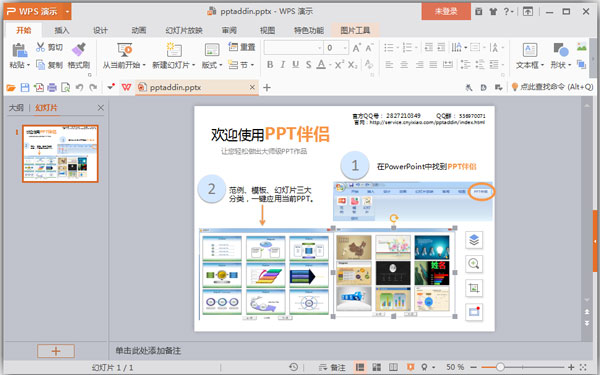The image size is (600, 375).
Task: Click the Copy icon
Action: click(x=40, y=65)
